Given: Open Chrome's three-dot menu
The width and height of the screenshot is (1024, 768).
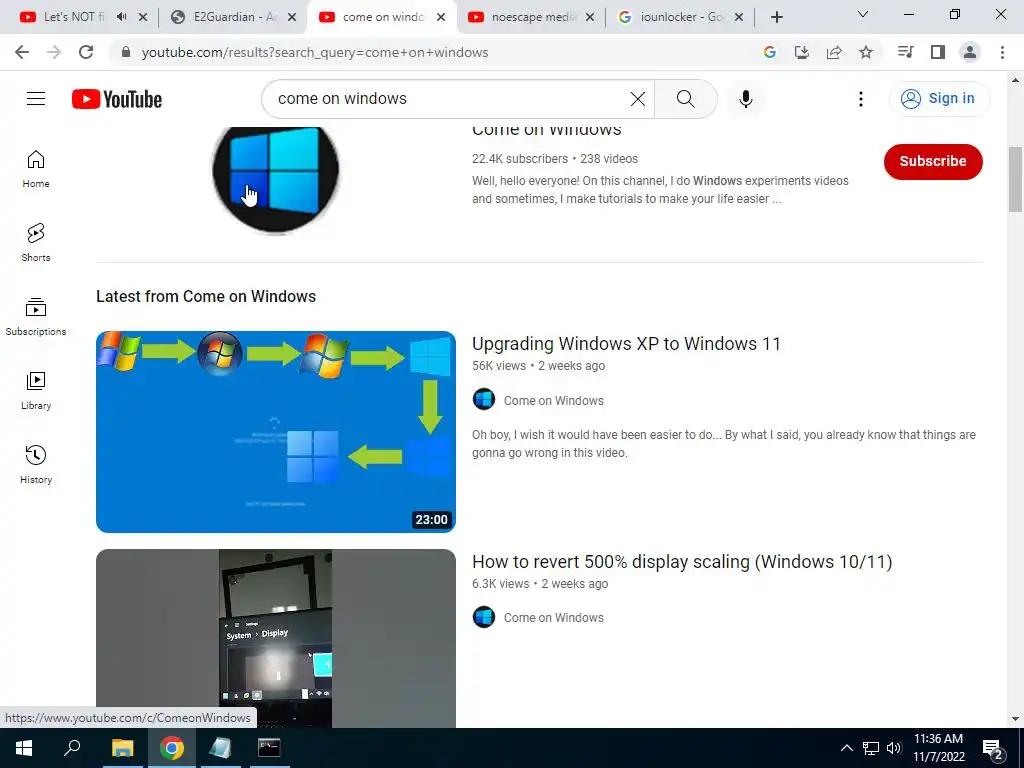Looking at the screenshot, I should [x=1002, y=52].
